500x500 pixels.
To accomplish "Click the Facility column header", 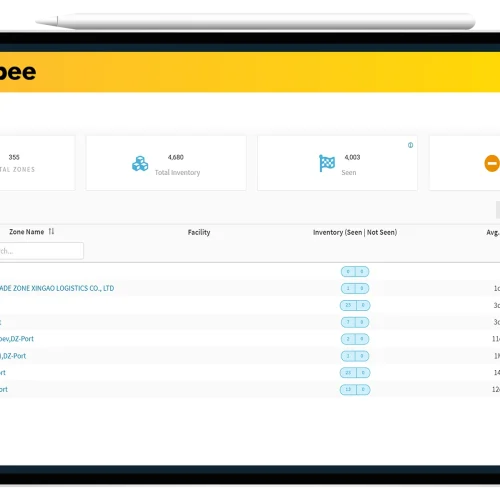I will click(x=199, y=232).
